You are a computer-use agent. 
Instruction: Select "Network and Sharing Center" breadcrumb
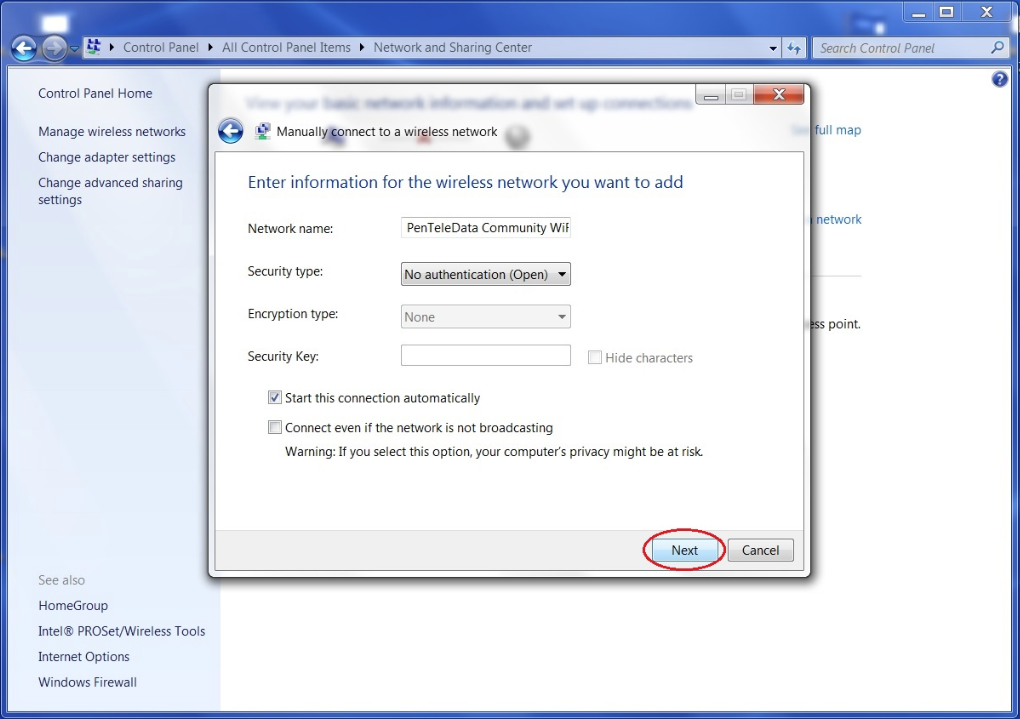point(453,47)
